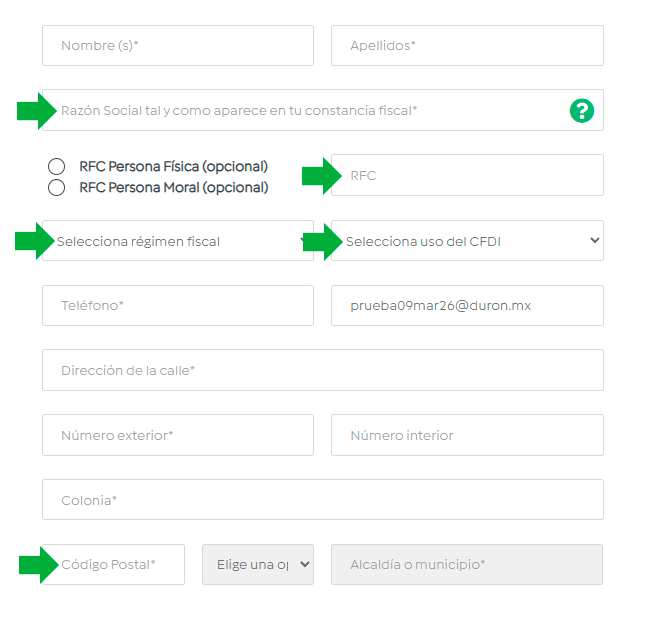Open the Selecciona régimen fiscal dropdown
Screen dimensions: 660x620
click(x=178, y=241)
